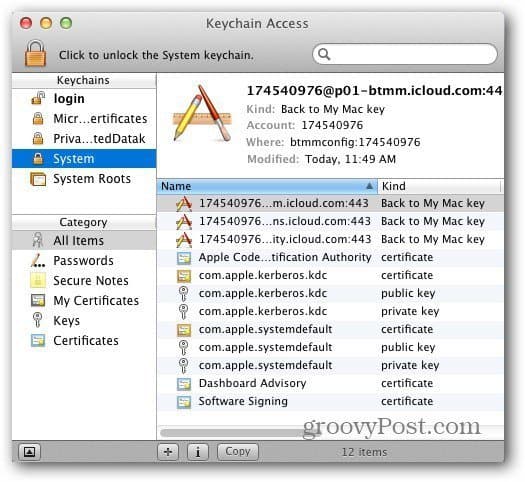Click the System Roots folder icon
525x482 pixels.
point(38,179)
